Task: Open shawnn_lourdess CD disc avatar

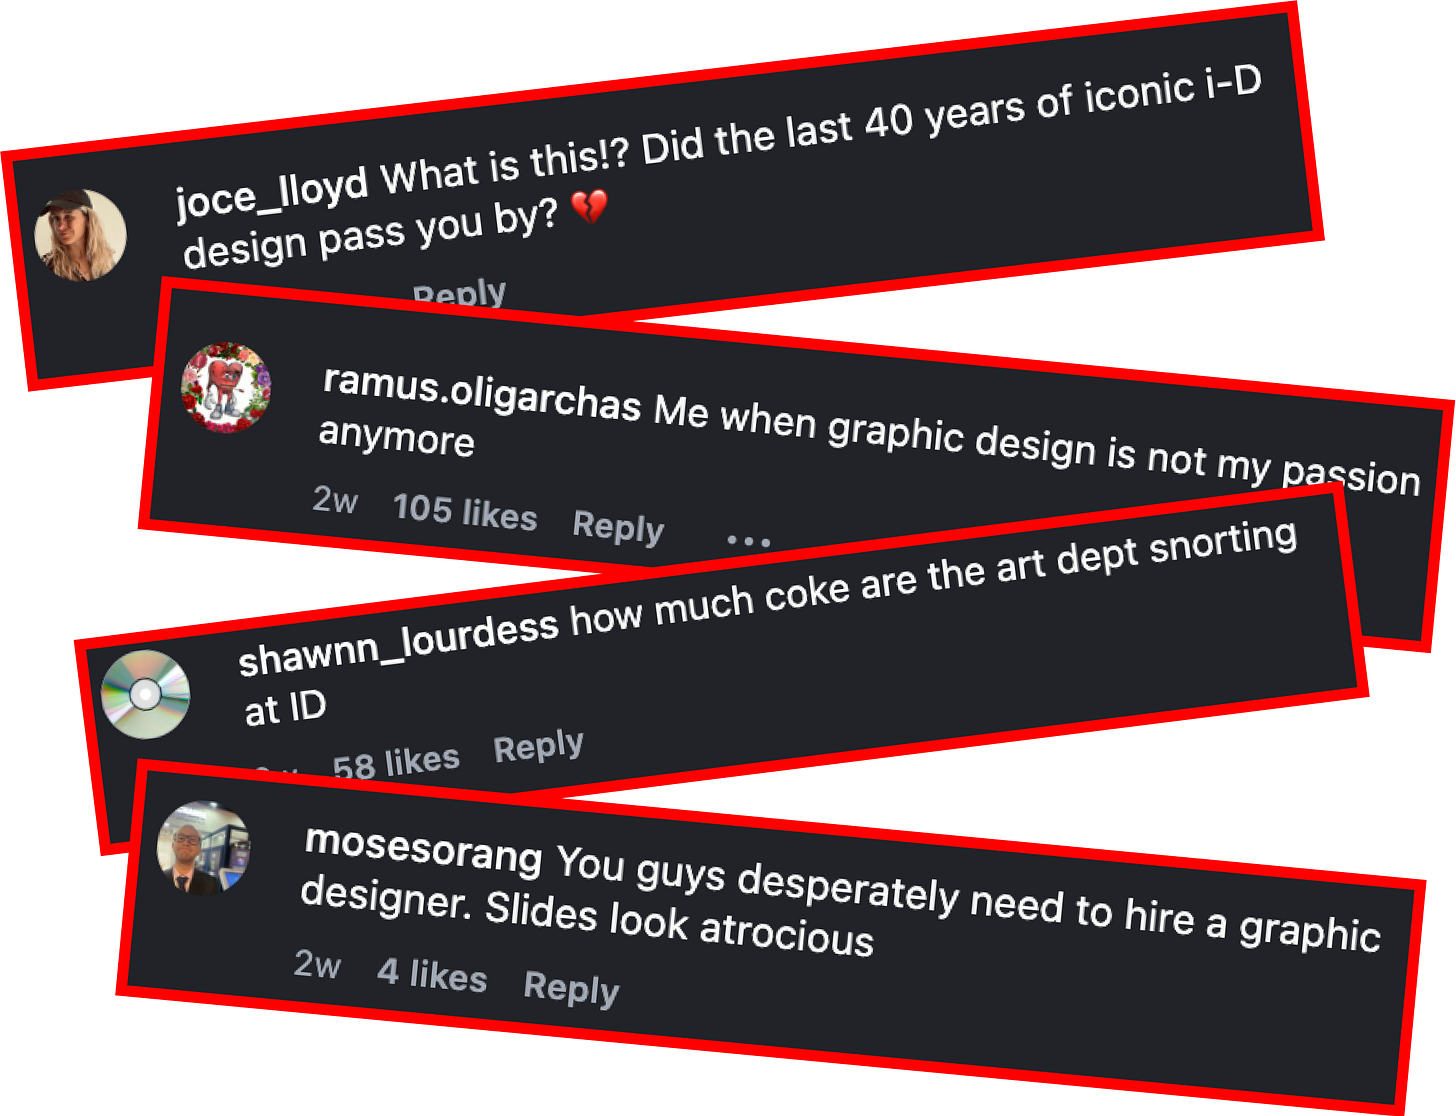Action: (146, 694)
